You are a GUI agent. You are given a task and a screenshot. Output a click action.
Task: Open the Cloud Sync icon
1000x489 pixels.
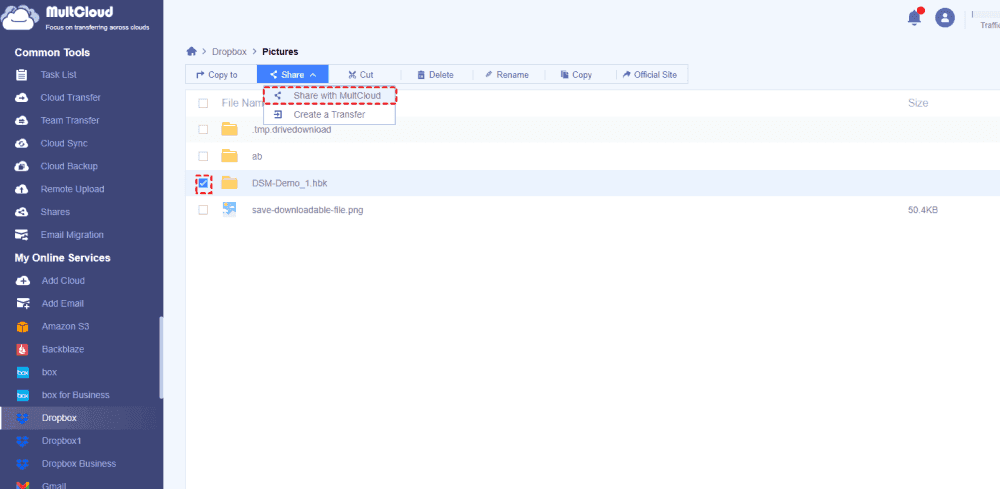point(22,143)
